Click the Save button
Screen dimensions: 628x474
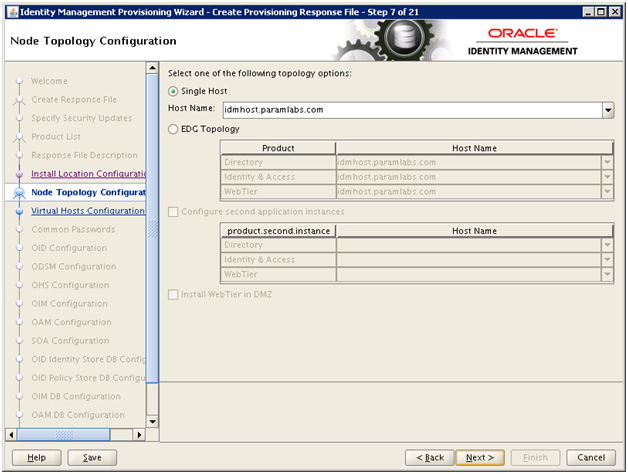92,458
